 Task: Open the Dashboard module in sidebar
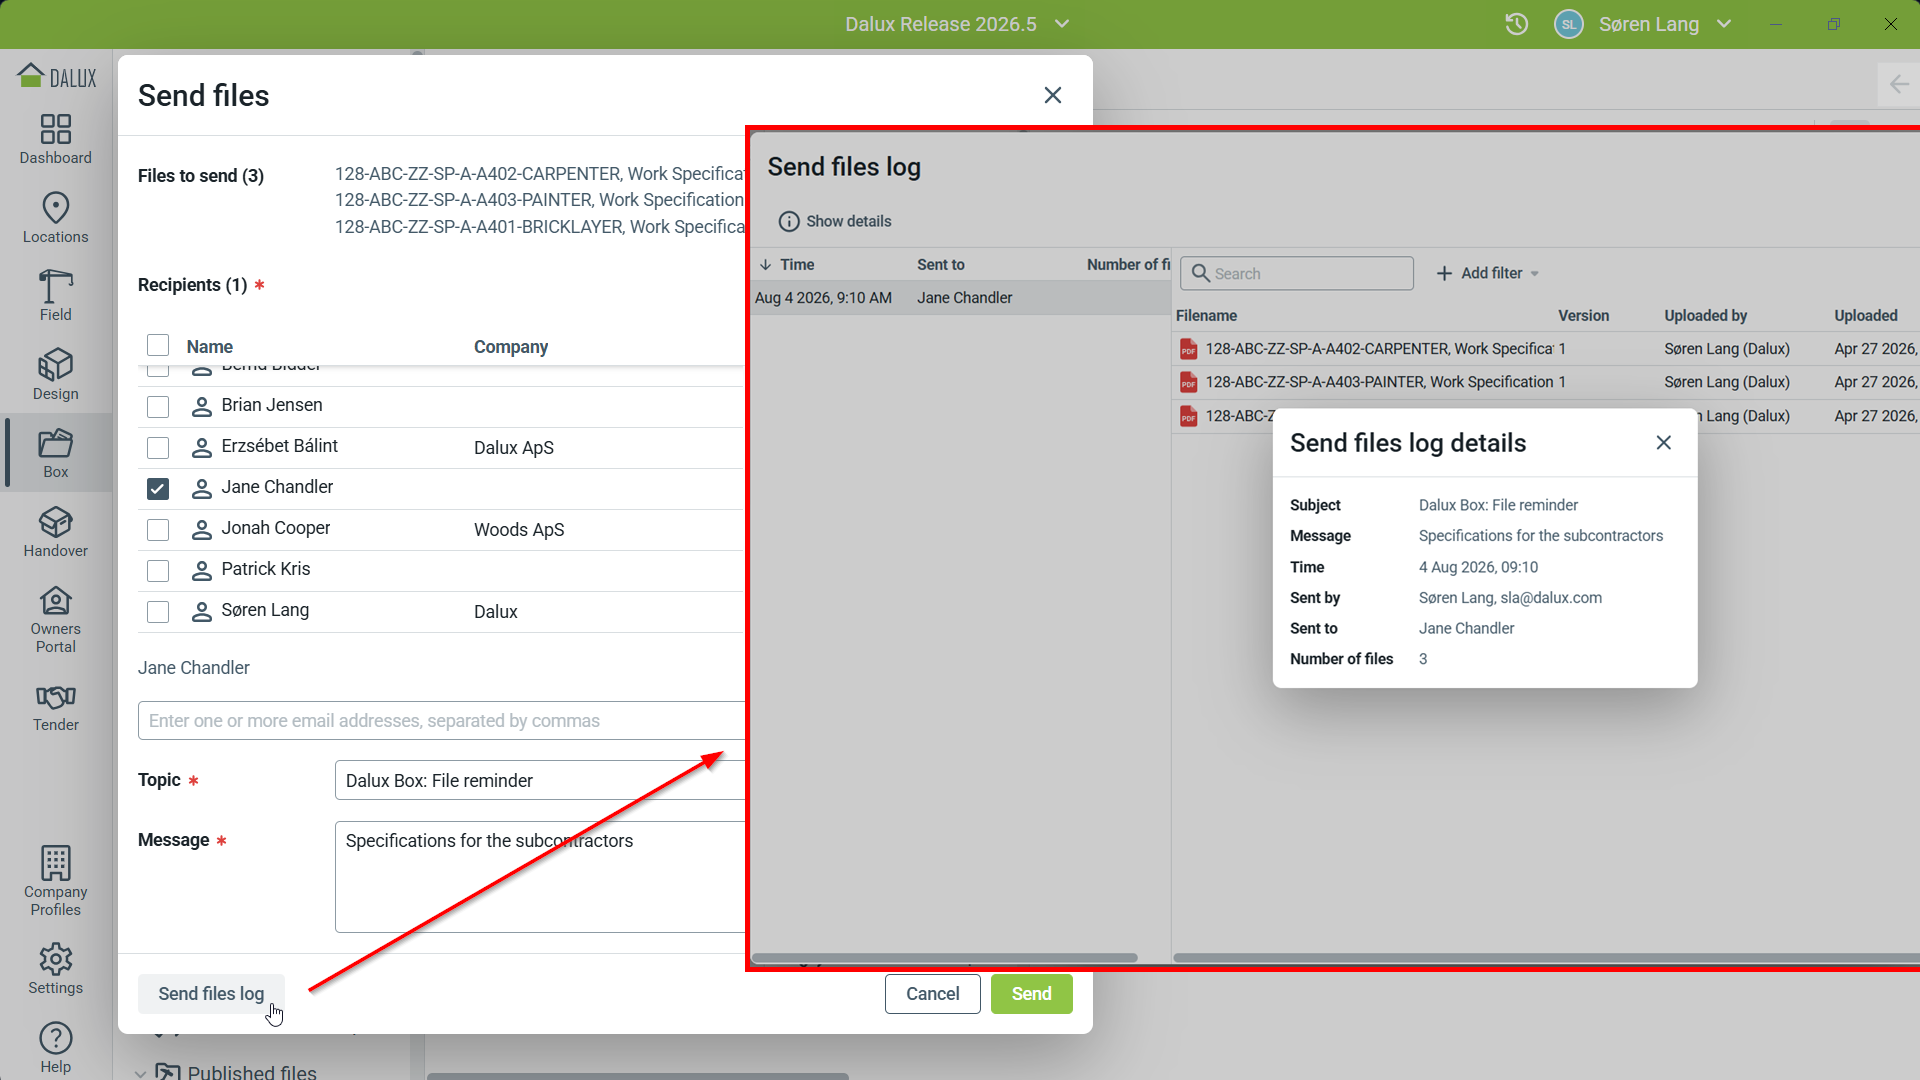point(56,139)
